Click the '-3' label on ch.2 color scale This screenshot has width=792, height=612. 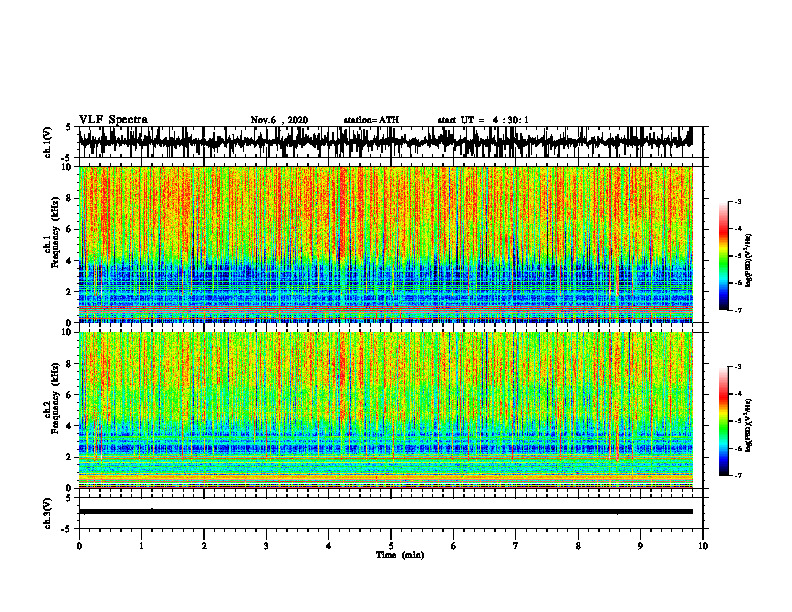[x=738, y=367]
